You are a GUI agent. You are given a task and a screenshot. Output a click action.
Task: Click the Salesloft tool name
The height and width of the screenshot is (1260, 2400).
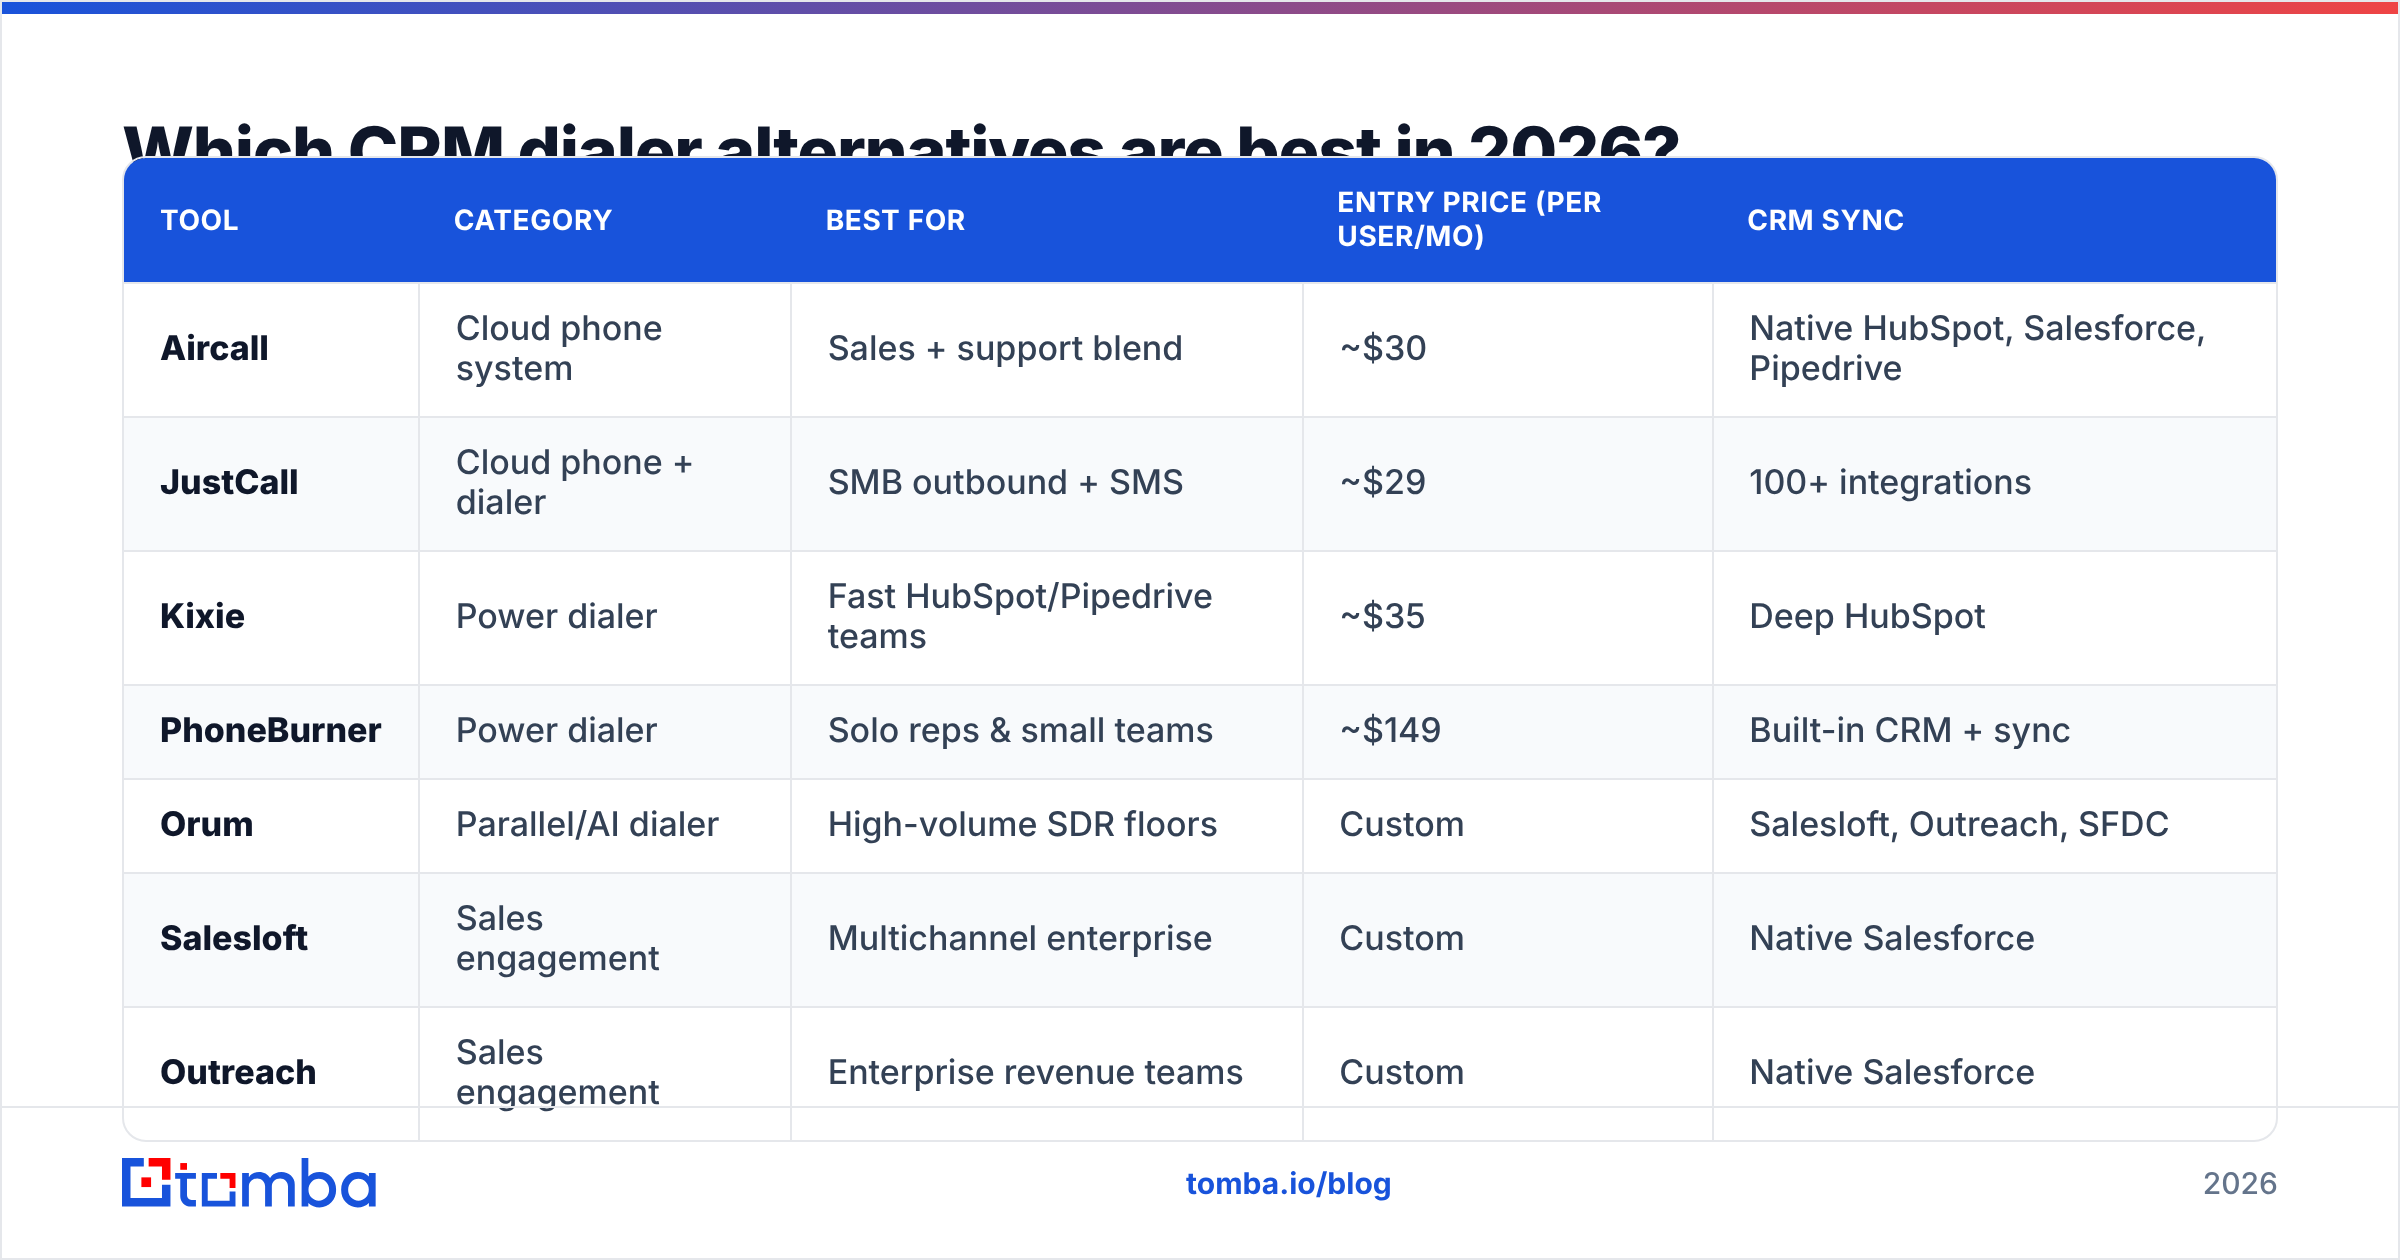234,938
